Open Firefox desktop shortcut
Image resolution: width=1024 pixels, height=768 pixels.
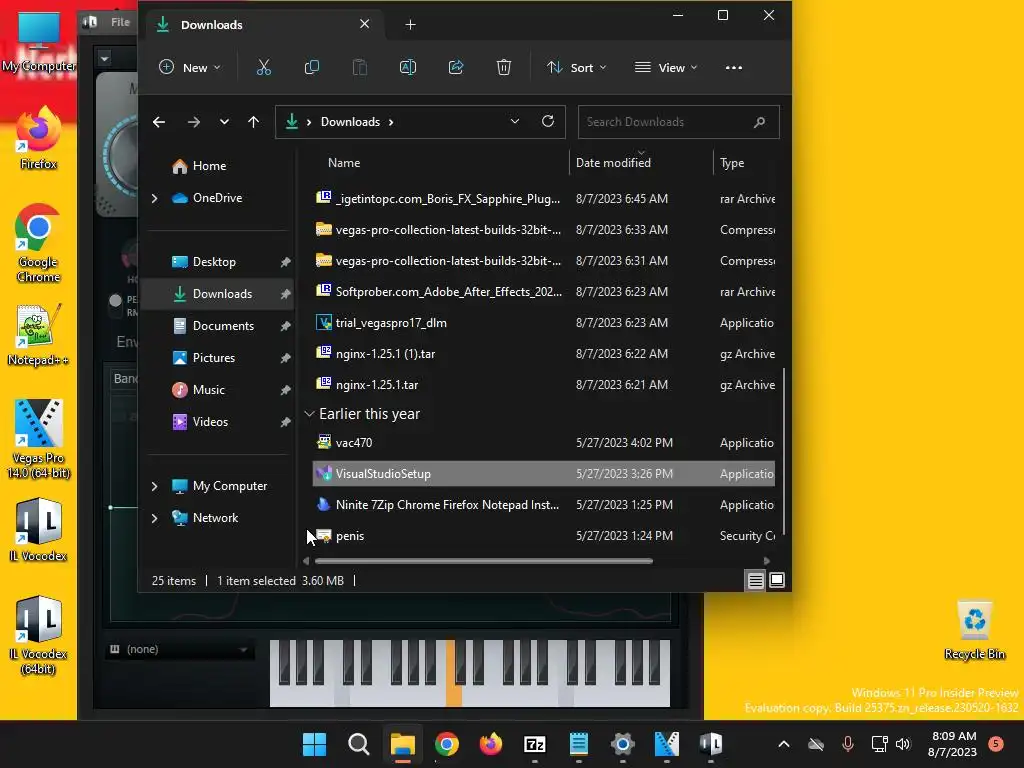(x=38, y=138)
